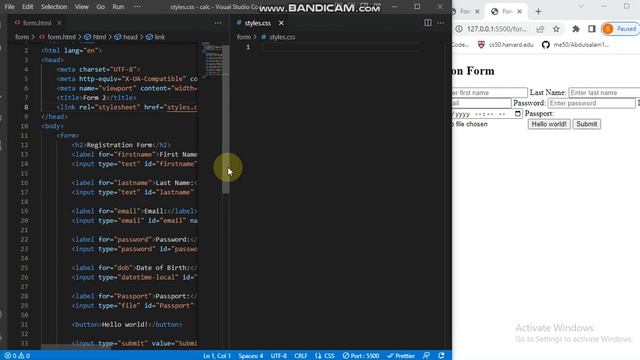The width and height of the screenshot is (640, 360).
Task: Select the head breadcrumb item
Action: [x=126, y=37]
